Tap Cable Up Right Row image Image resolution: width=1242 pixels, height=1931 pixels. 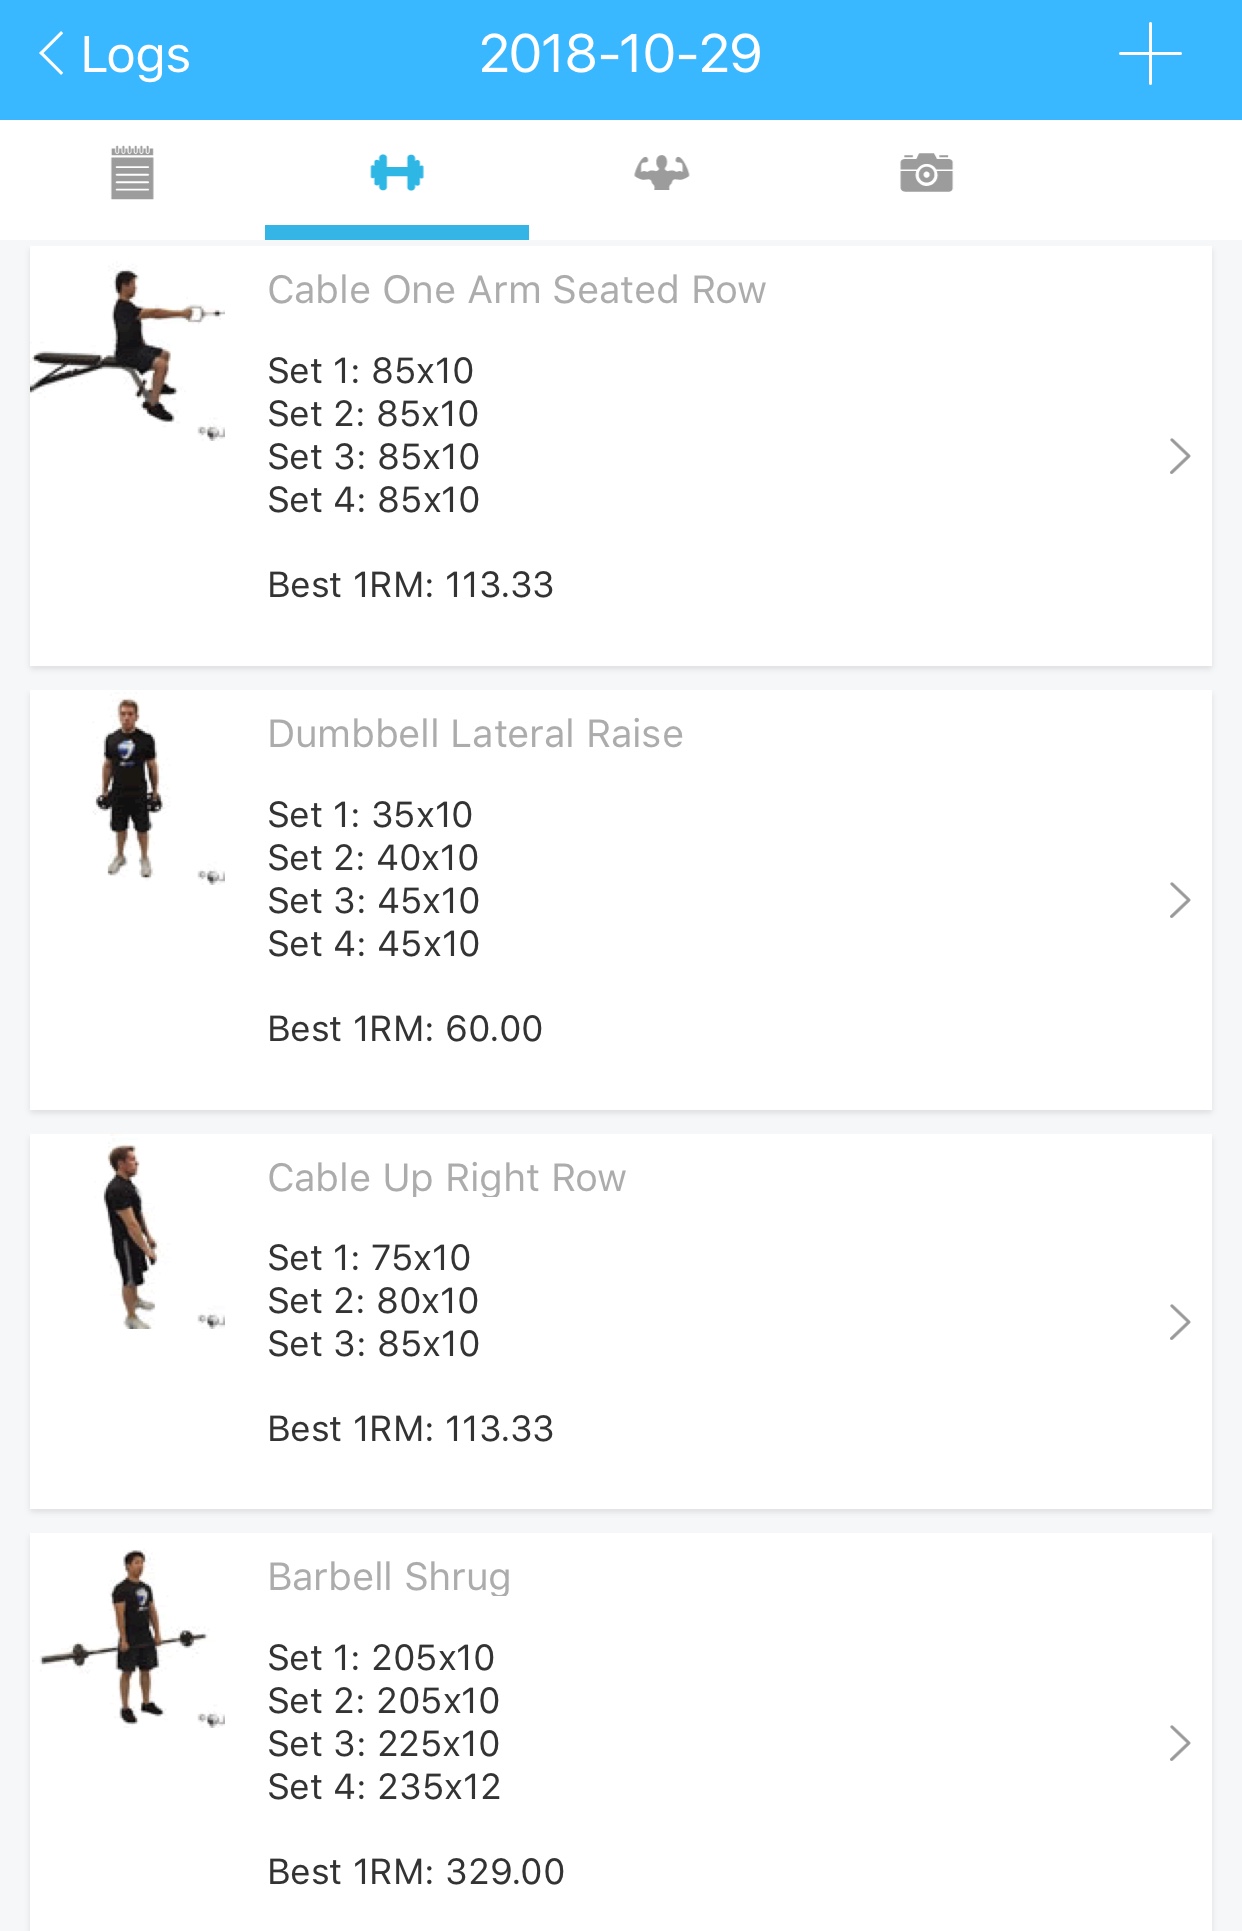tap(130, 1238)
